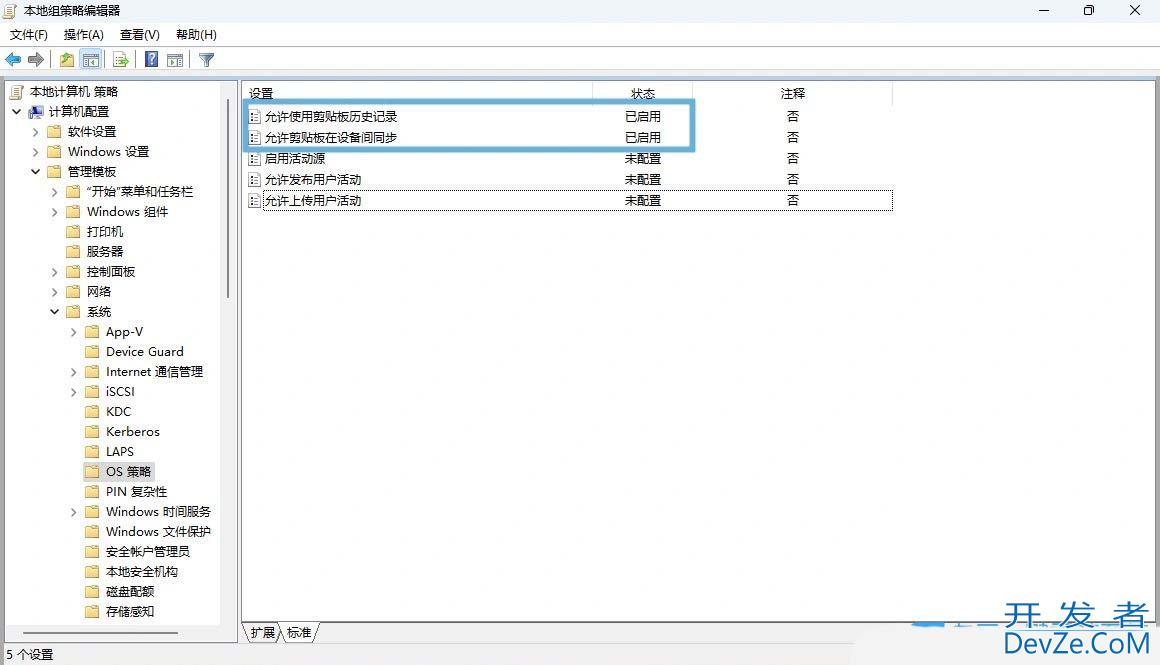1160x665 pixels.
Task: Expand the "开始"菜单和任务栏 node
Action: point(55,192)
